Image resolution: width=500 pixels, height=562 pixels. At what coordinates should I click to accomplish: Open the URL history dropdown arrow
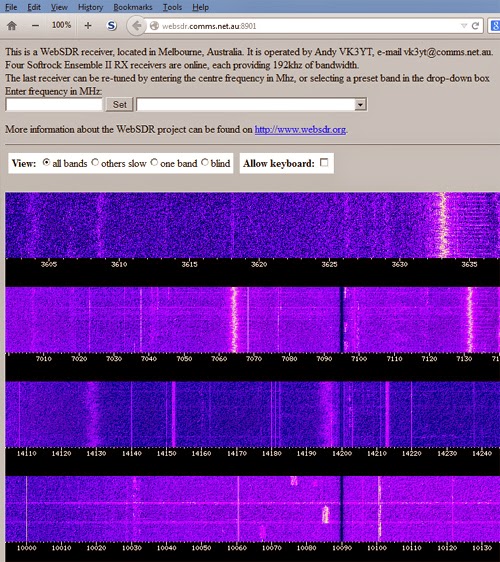(x=464, y=26)
